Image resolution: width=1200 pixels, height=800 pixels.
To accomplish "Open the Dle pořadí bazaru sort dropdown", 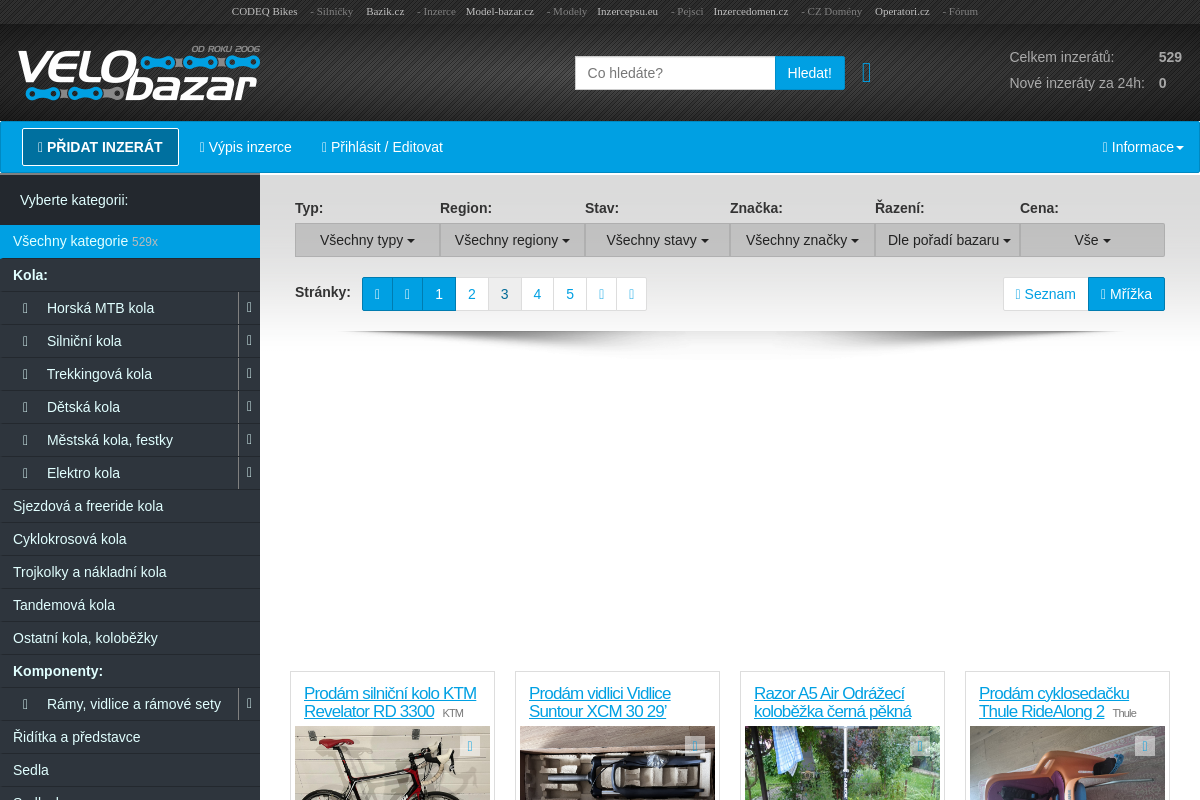I will pos(947,240).
